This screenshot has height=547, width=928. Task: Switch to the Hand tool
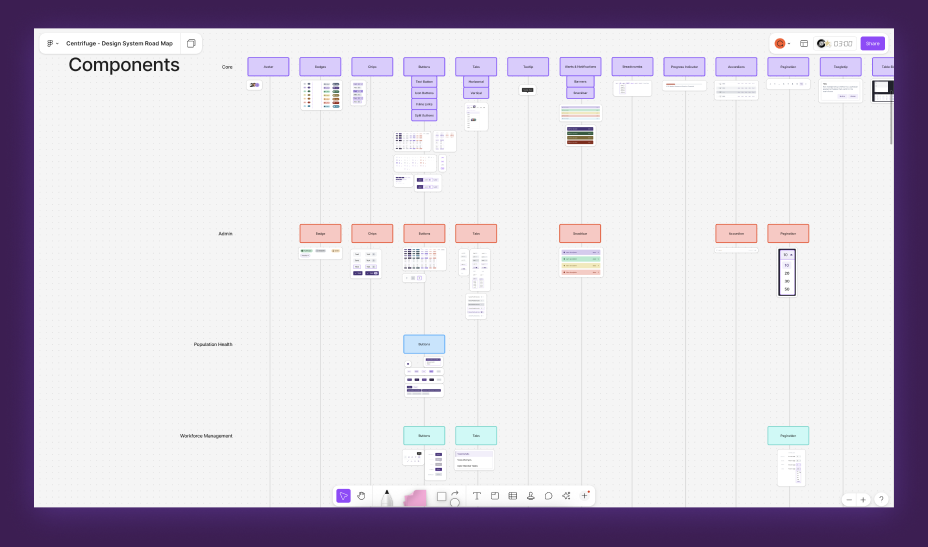pos(361,496)
